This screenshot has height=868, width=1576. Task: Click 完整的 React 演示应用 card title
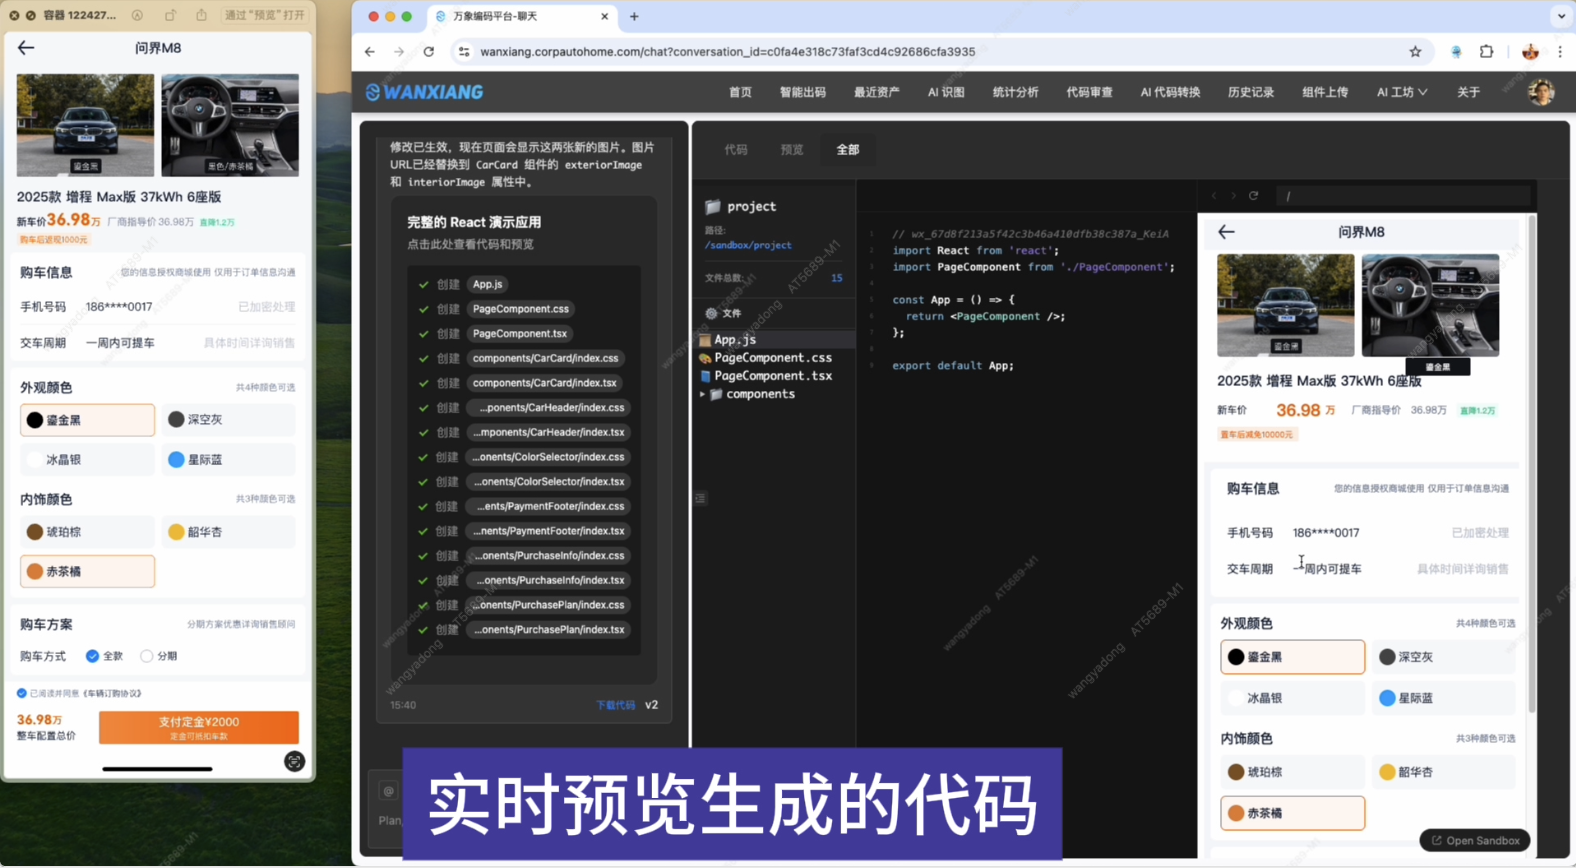[x=474, y=222]
